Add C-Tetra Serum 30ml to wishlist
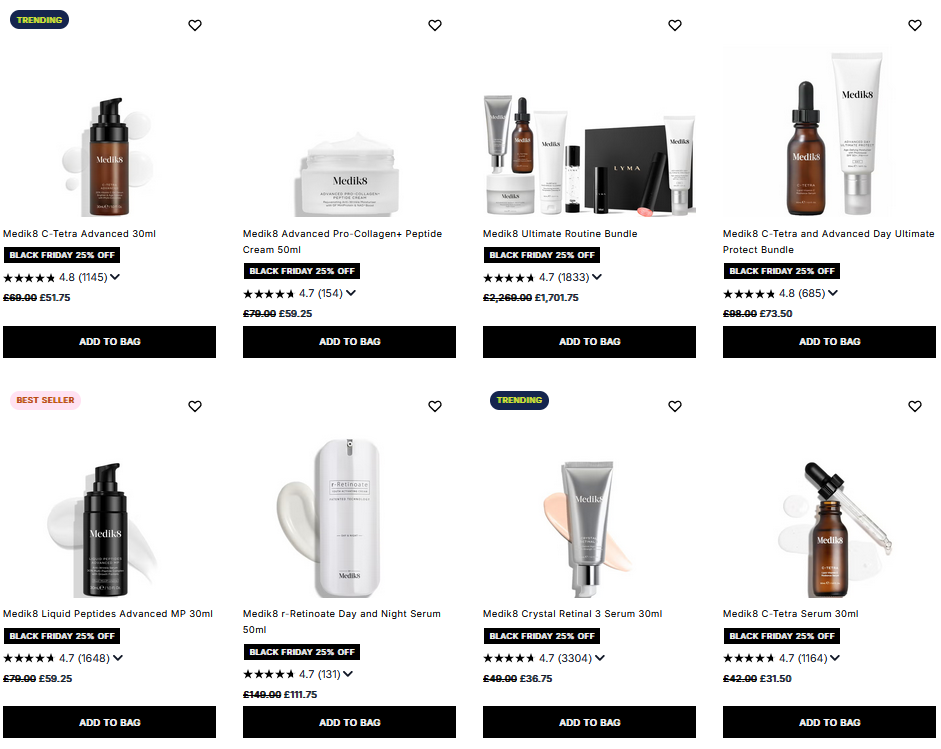941x749 pixels. 915,406
